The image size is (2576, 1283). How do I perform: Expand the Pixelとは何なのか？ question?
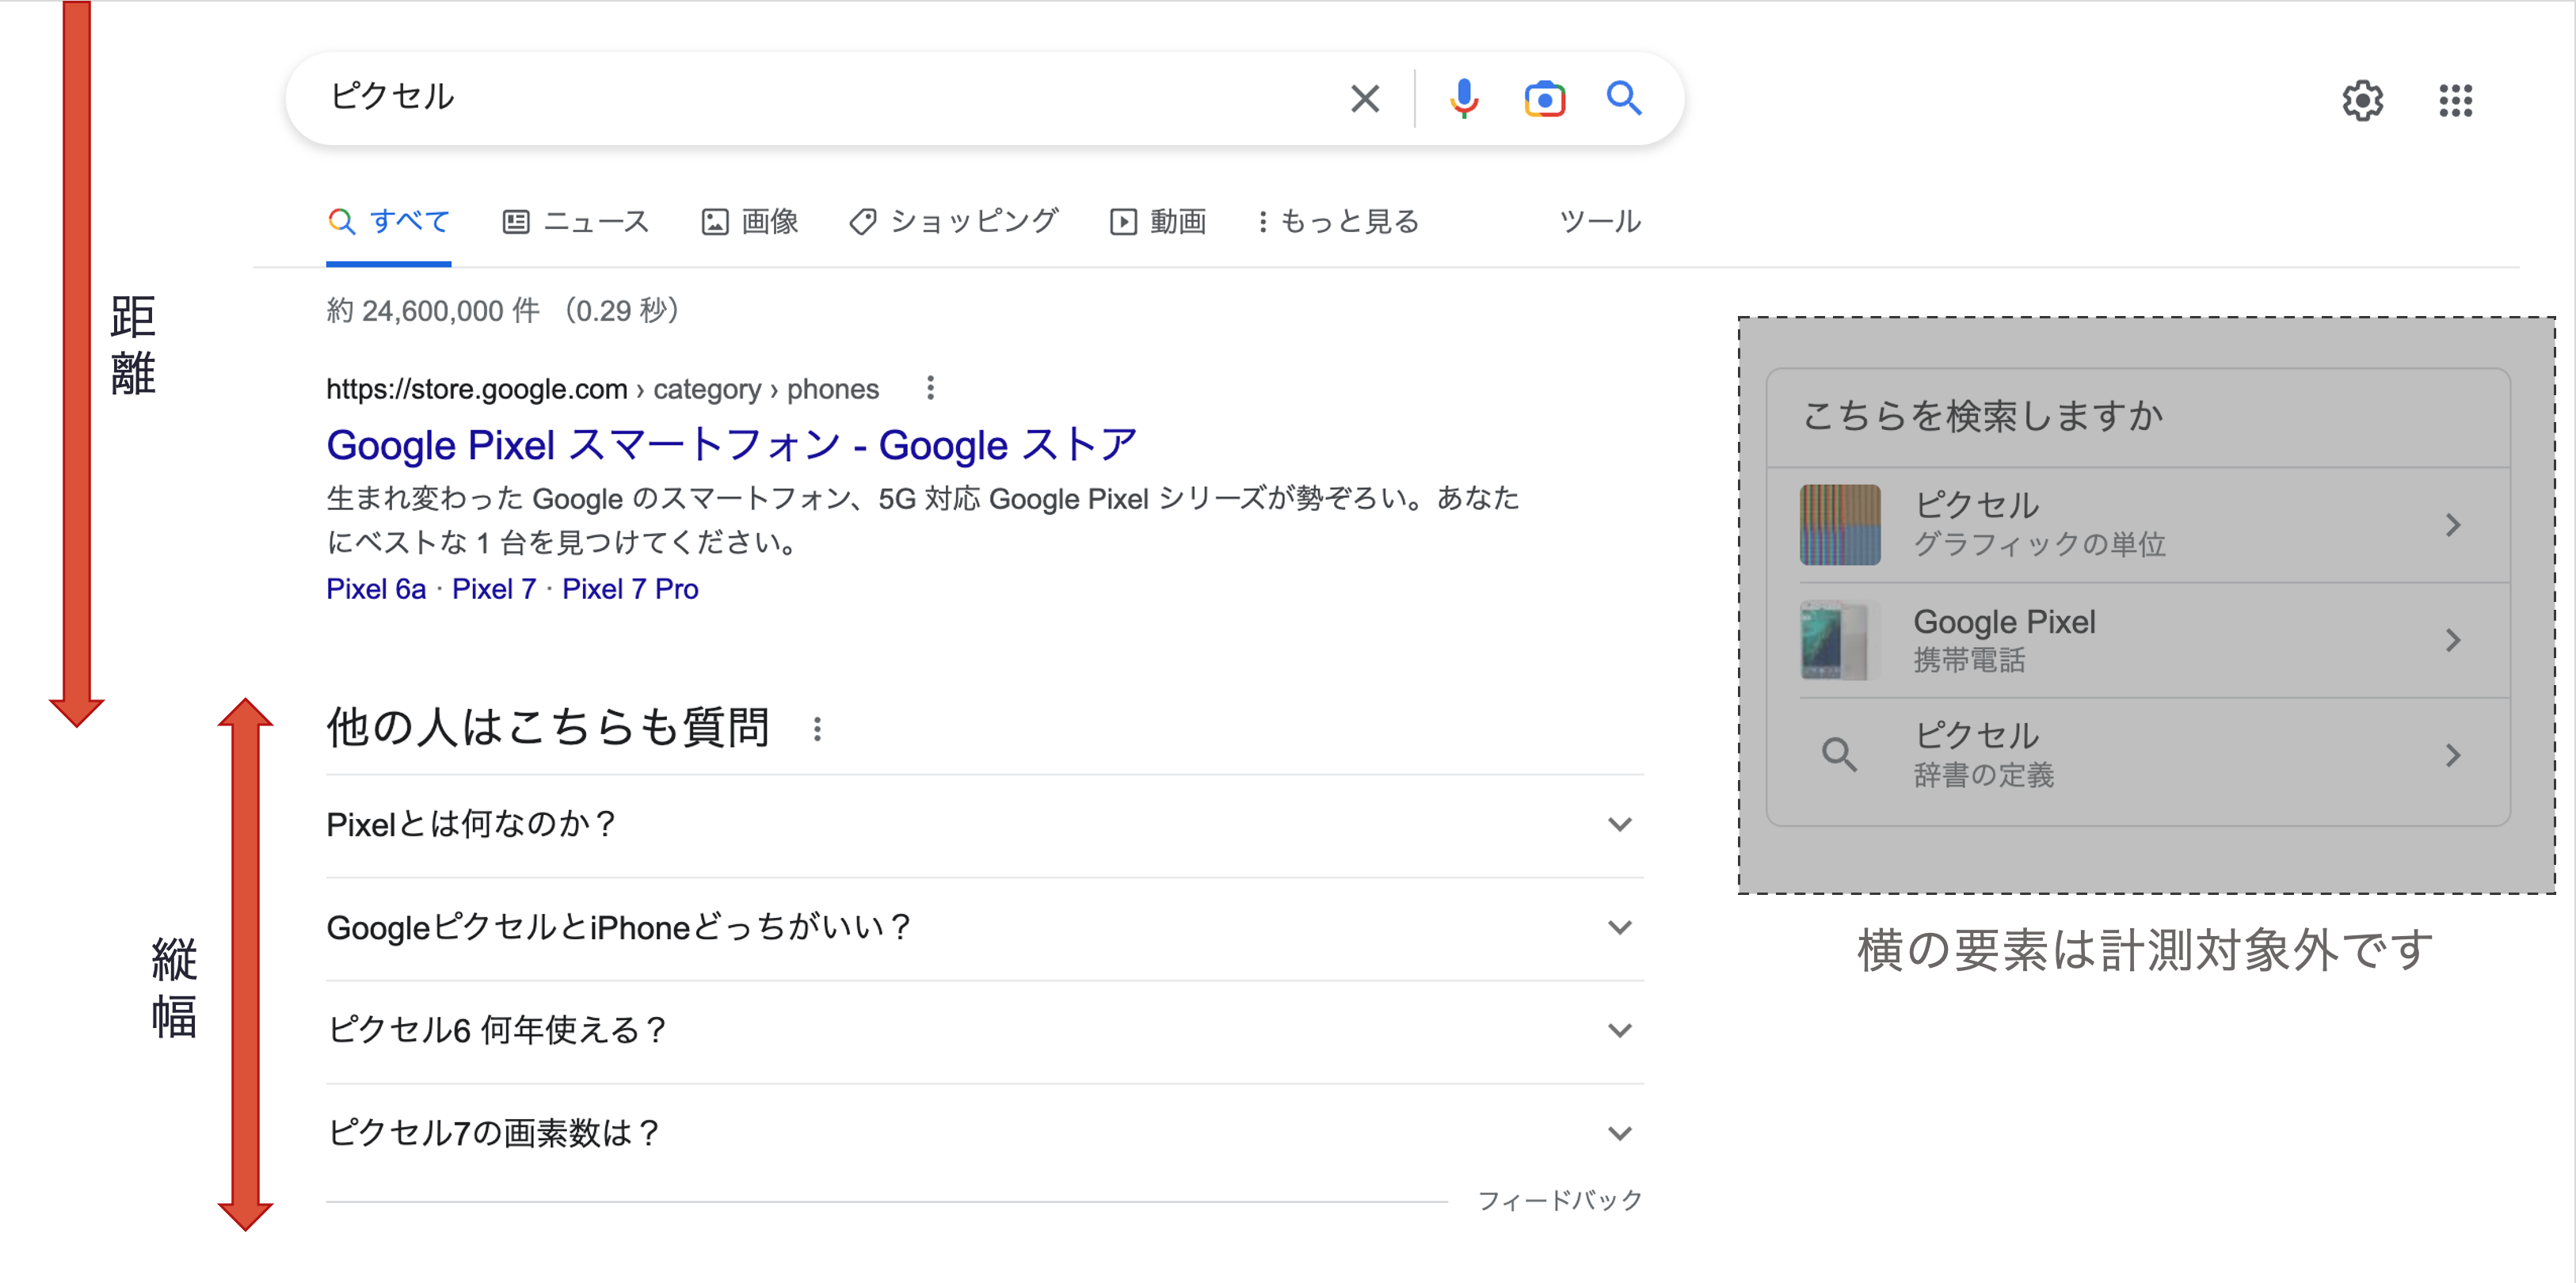(985, 825)
